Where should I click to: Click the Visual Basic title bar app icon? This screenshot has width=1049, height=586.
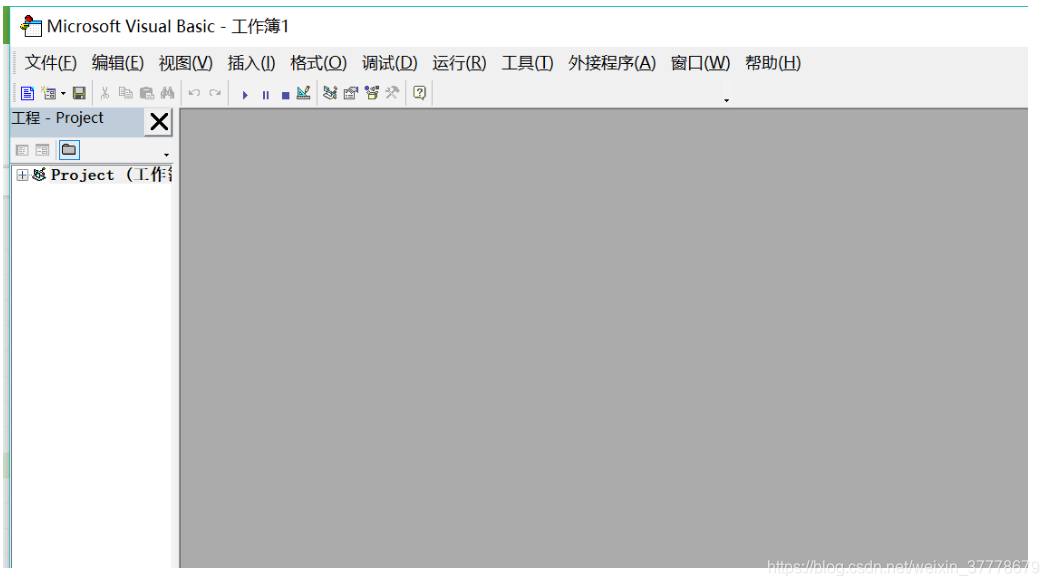31,26
